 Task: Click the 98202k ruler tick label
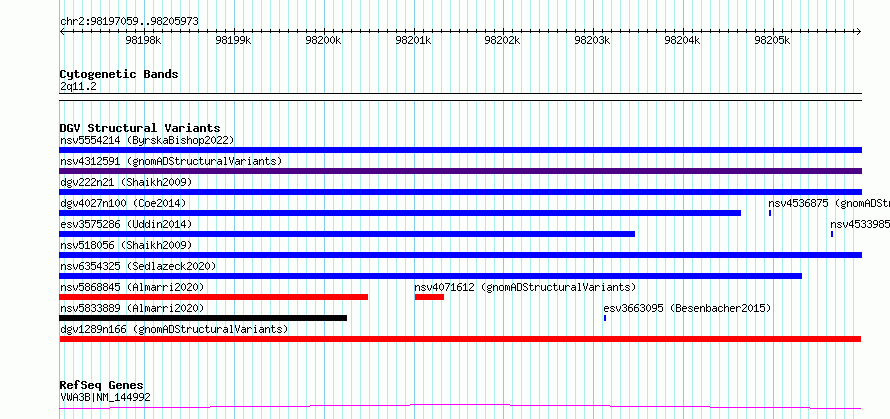[x=502, y=40]
